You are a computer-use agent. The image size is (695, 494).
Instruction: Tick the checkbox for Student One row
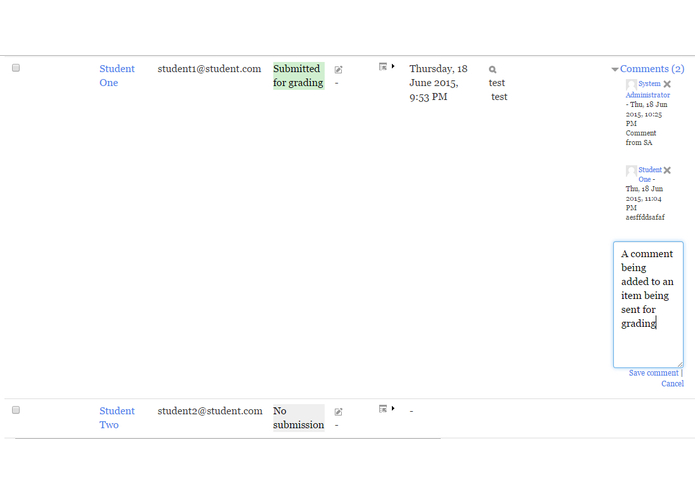coord(16,68)
